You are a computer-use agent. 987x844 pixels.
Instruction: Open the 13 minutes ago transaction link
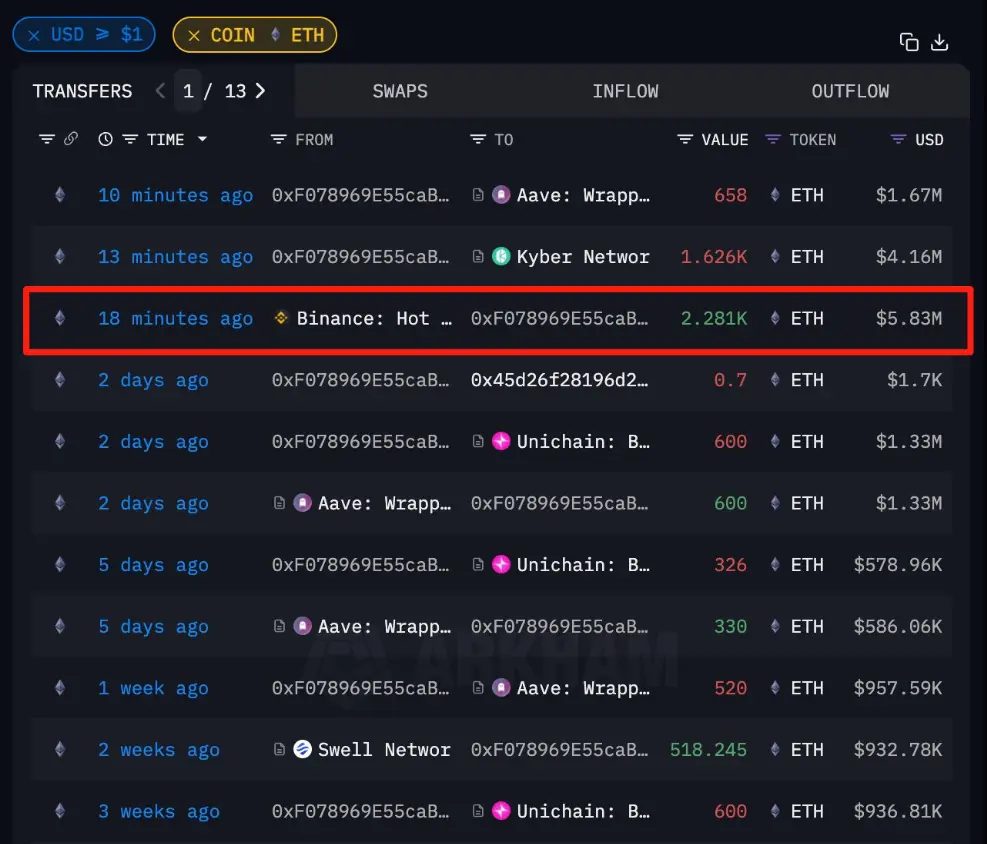click(x=176, y=257)
